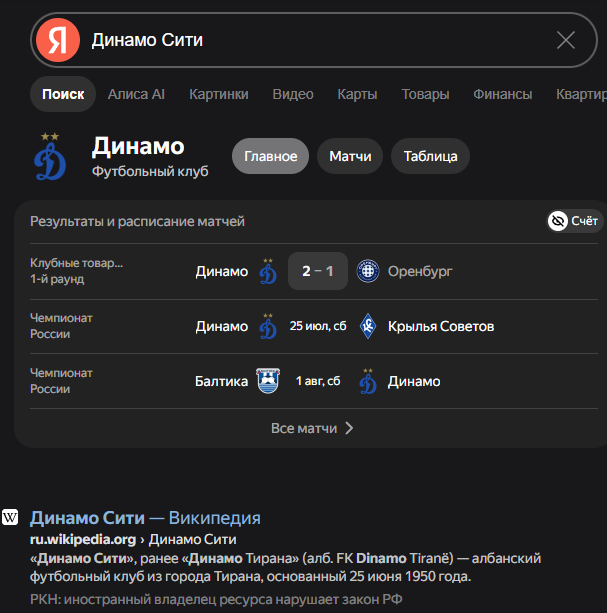
Task: Click the Крылья Советов team name
Action: [441, 326]
